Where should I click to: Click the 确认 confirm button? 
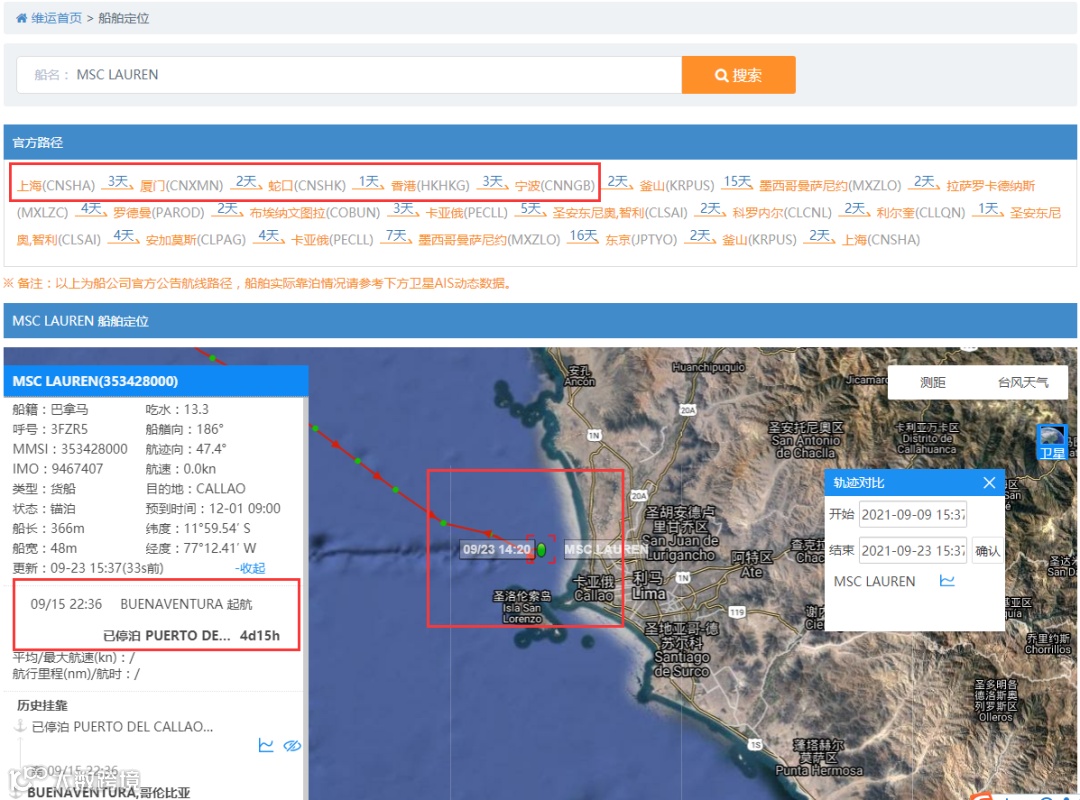click(x=987, y=551)
